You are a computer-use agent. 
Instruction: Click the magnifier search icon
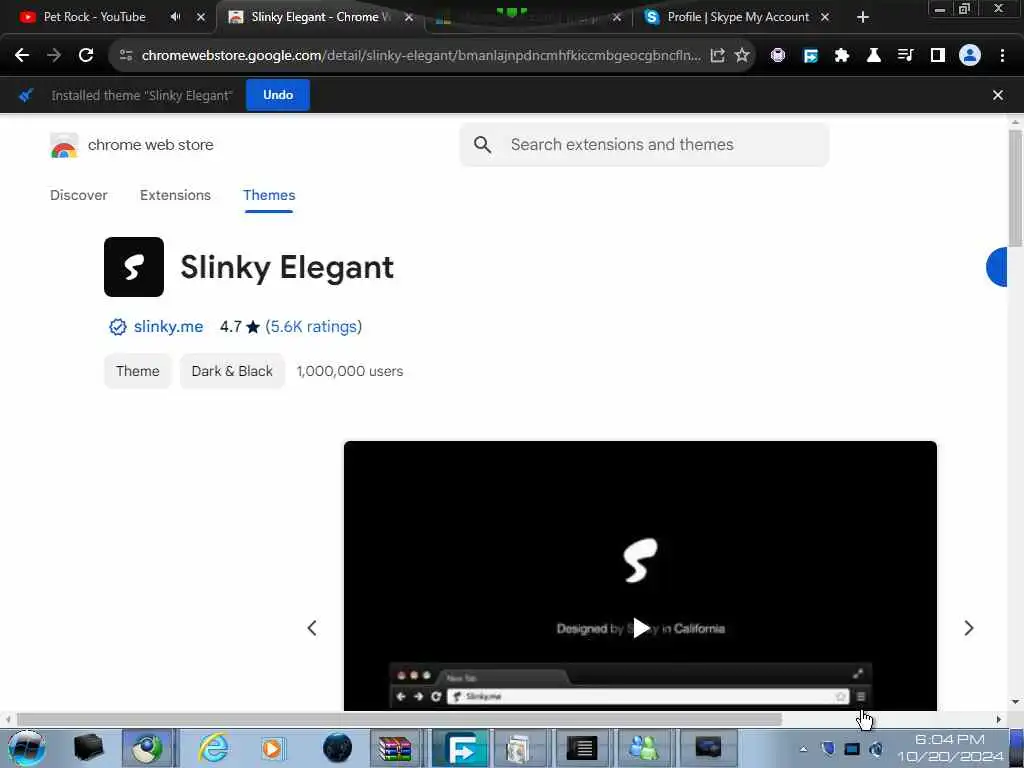click(482, 144)
